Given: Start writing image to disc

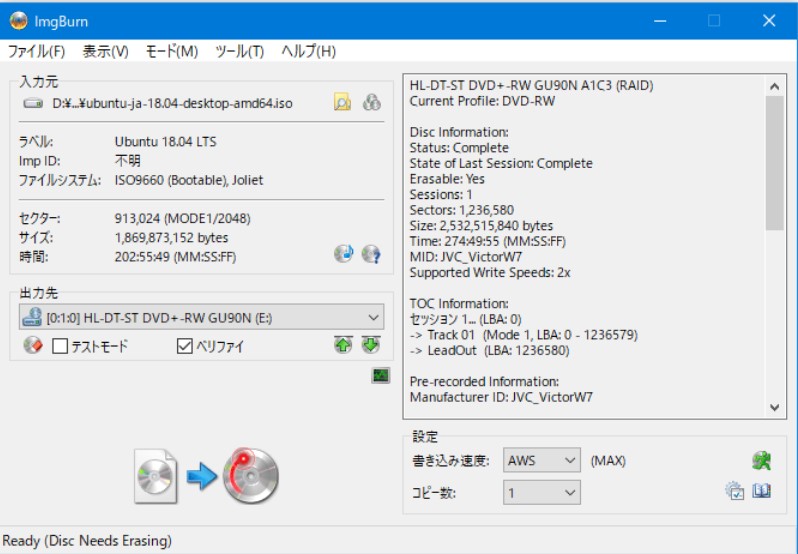Looking at the screenshot, I should point(206,476).
